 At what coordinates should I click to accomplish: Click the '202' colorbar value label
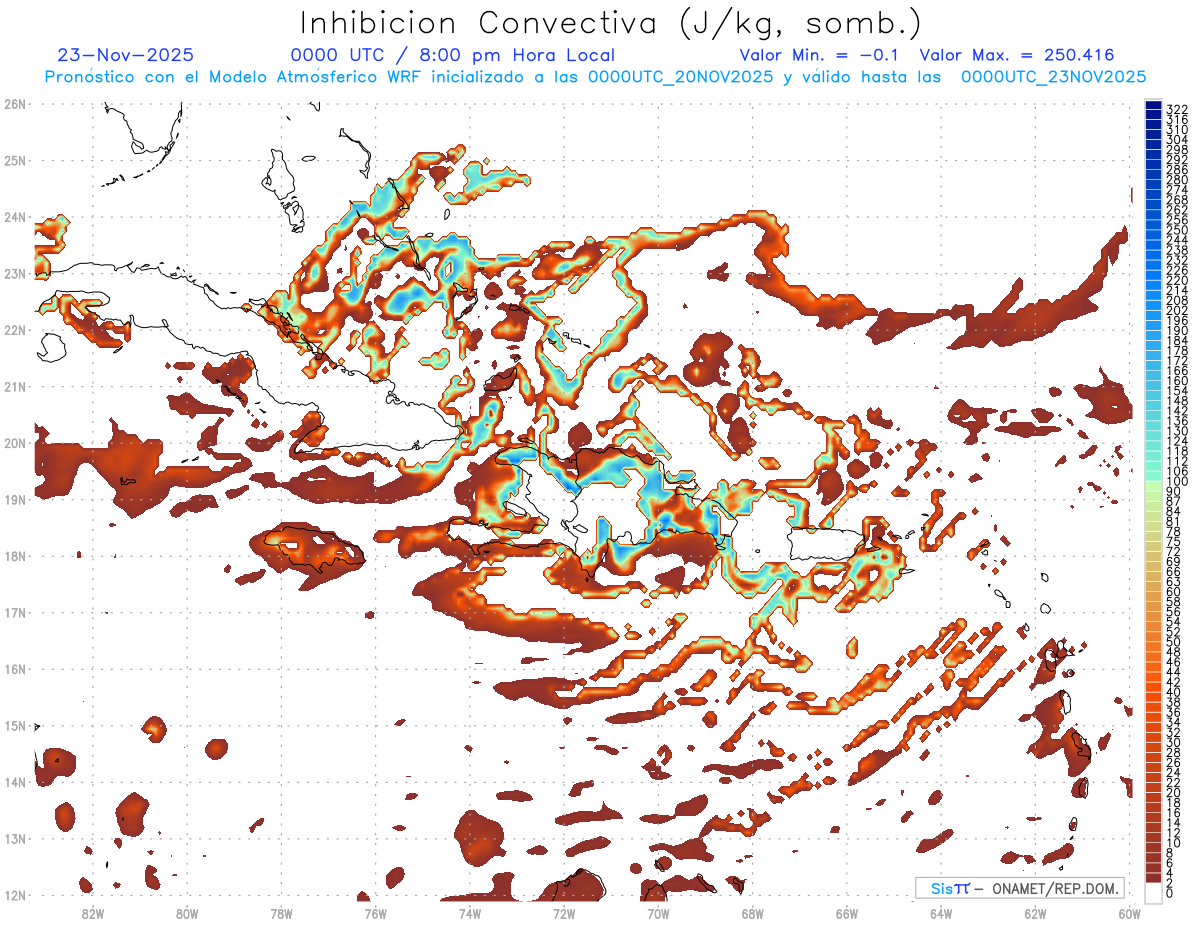pyautogui.click(x=1177, y=311)
